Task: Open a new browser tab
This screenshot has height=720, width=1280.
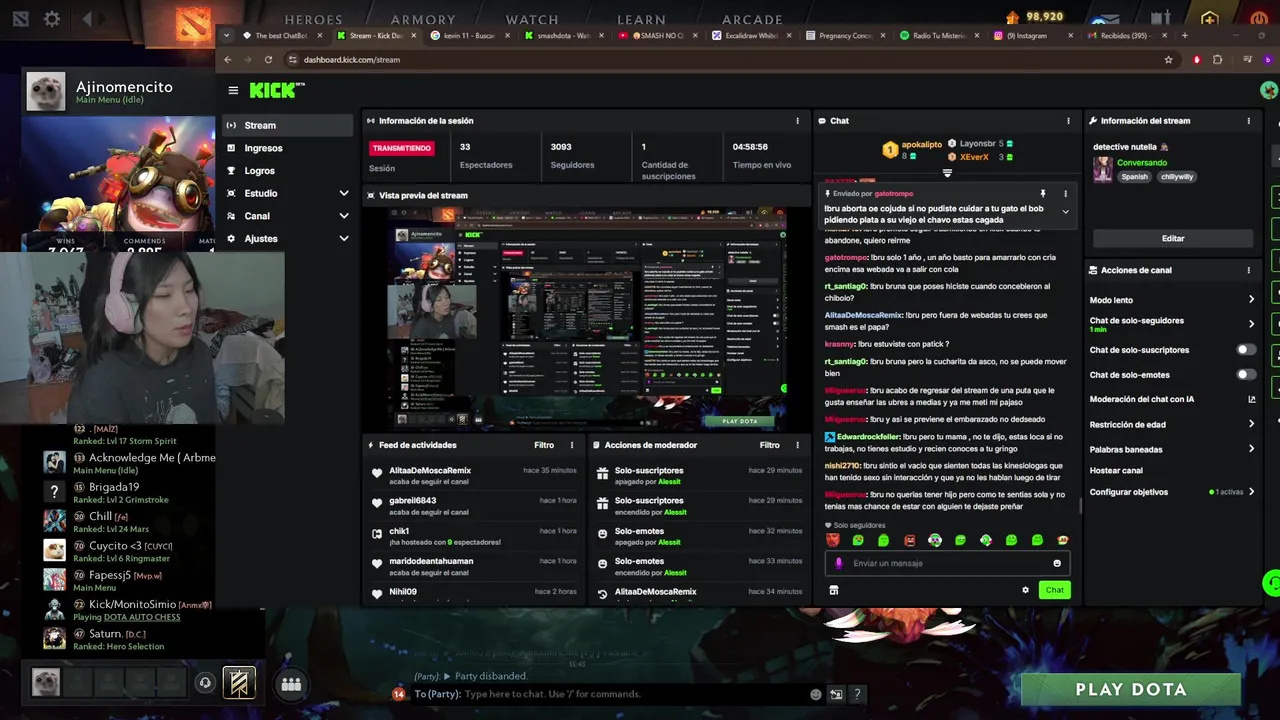Action: pyautogui.click(x=1185, y=35)
